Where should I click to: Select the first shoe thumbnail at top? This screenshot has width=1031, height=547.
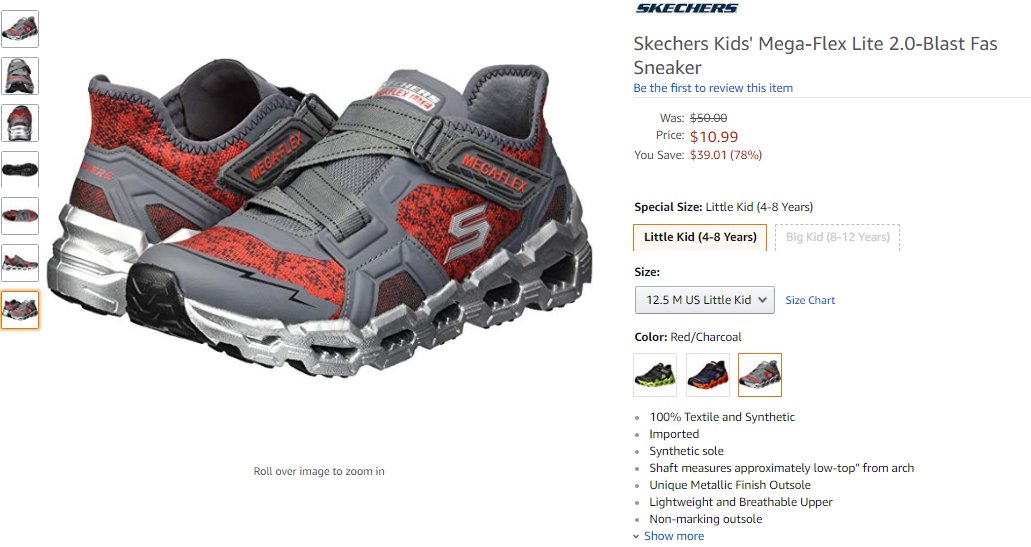coord(20,29)
